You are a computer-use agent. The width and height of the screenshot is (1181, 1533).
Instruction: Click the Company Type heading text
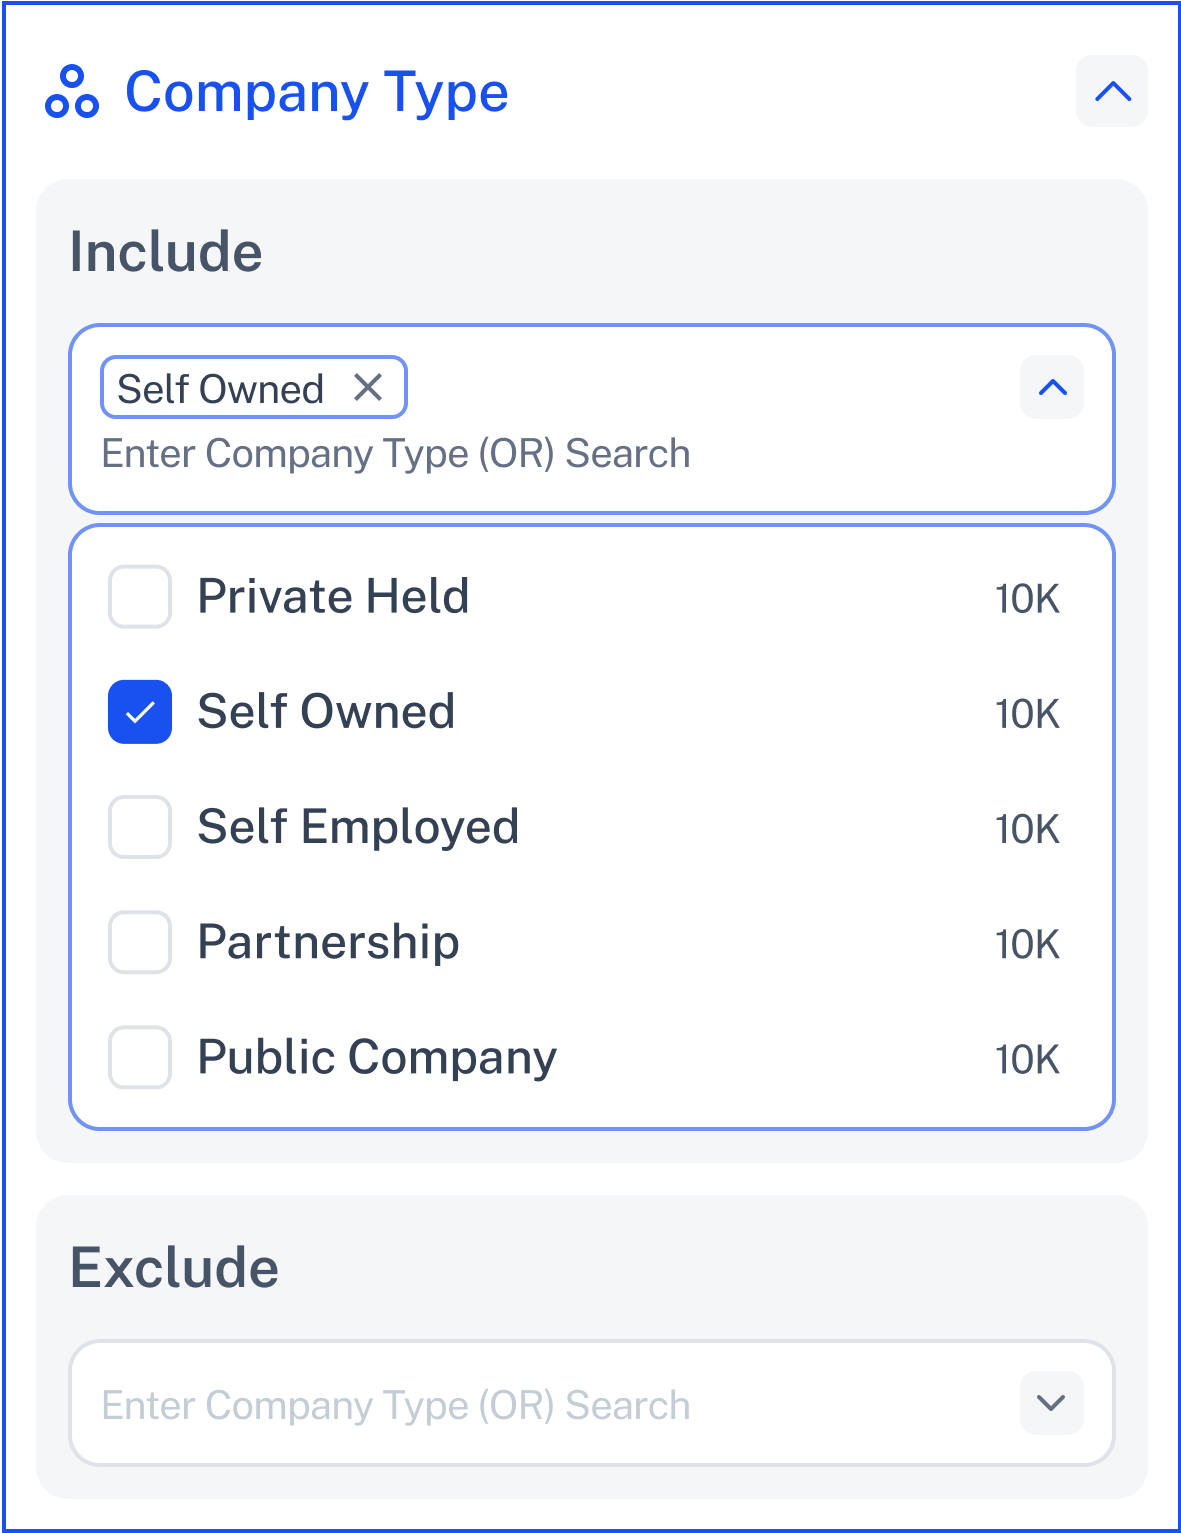(x=316, y=93)
